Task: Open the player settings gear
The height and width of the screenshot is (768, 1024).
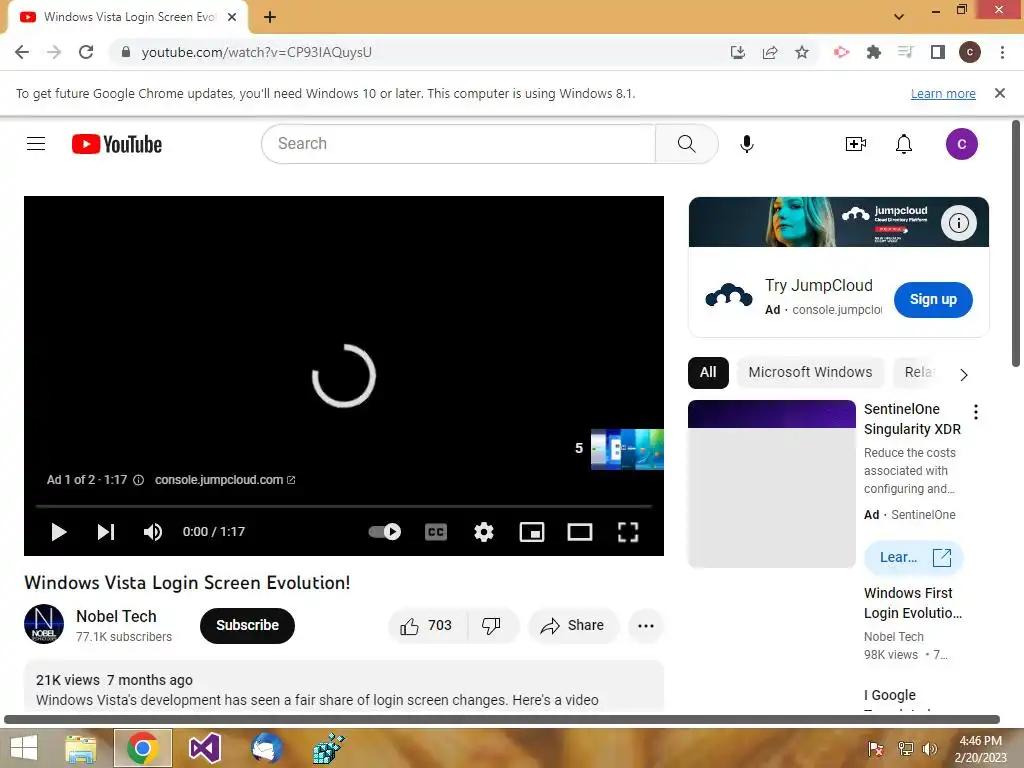Action: click(484, 532)
